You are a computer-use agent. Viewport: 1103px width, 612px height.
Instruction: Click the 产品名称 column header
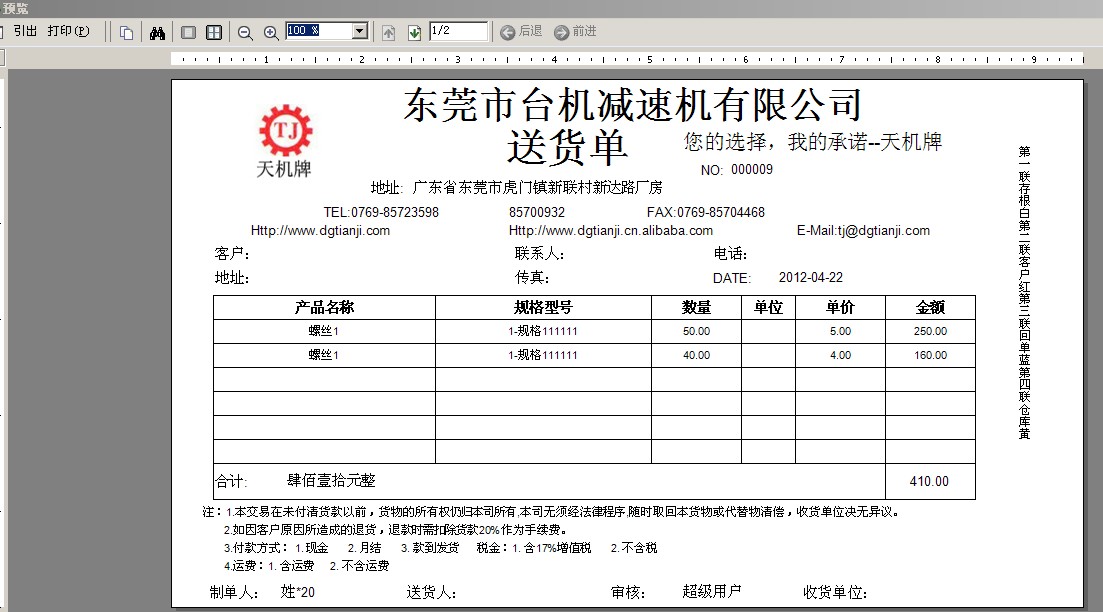324,307
